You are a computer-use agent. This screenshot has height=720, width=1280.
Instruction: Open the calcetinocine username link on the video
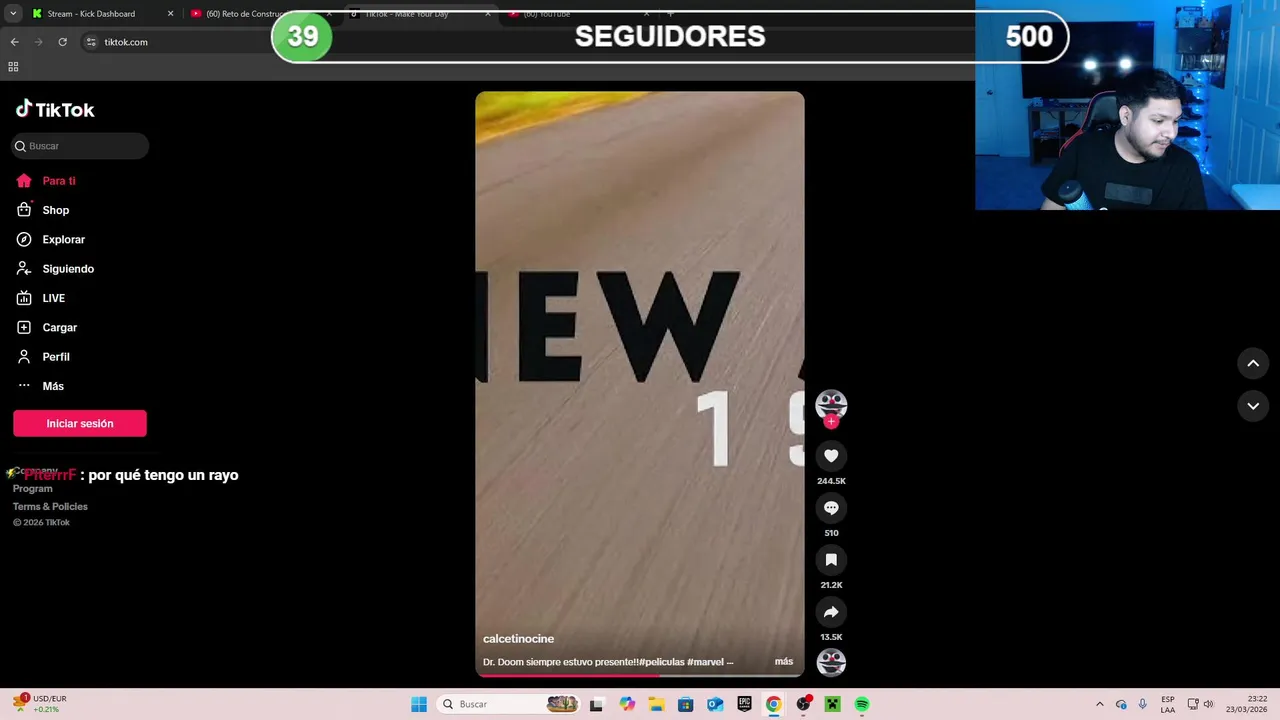tap(518, 639)
